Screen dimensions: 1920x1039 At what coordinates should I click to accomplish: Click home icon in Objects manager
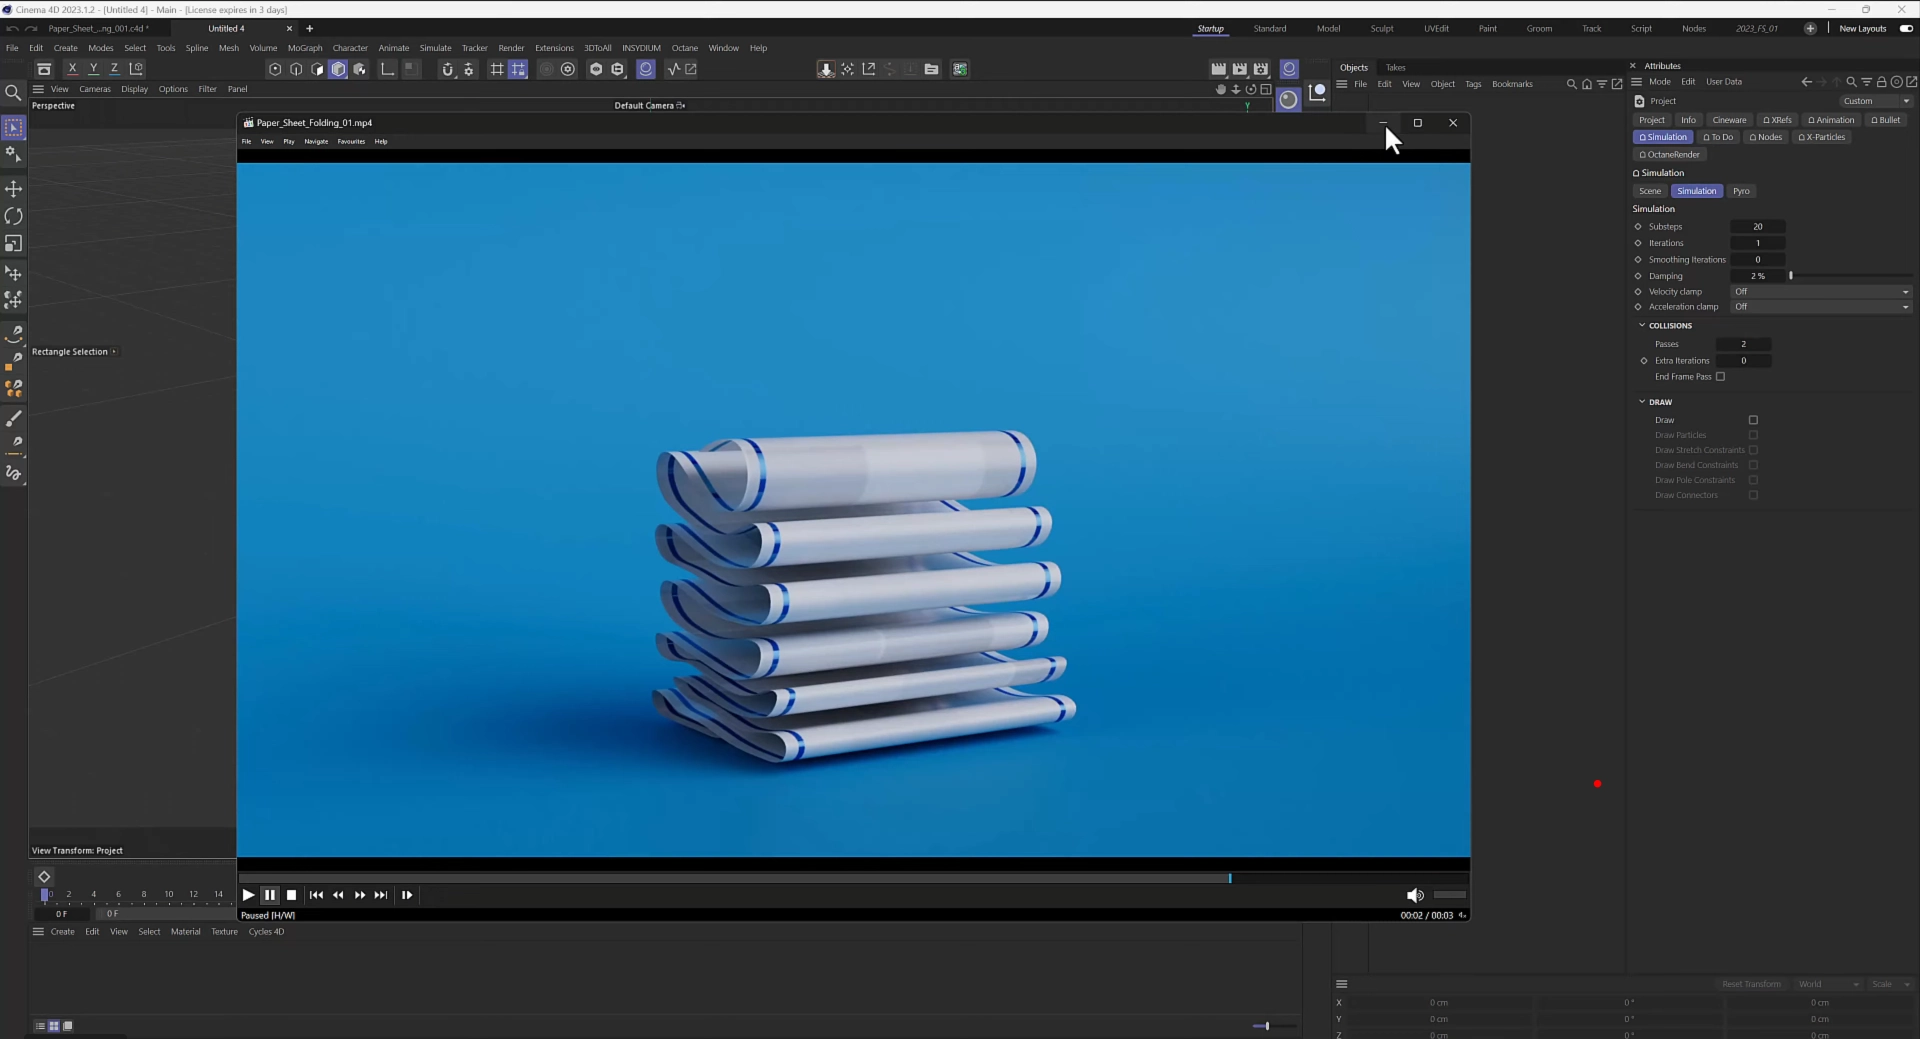(x=1586, y=84)
